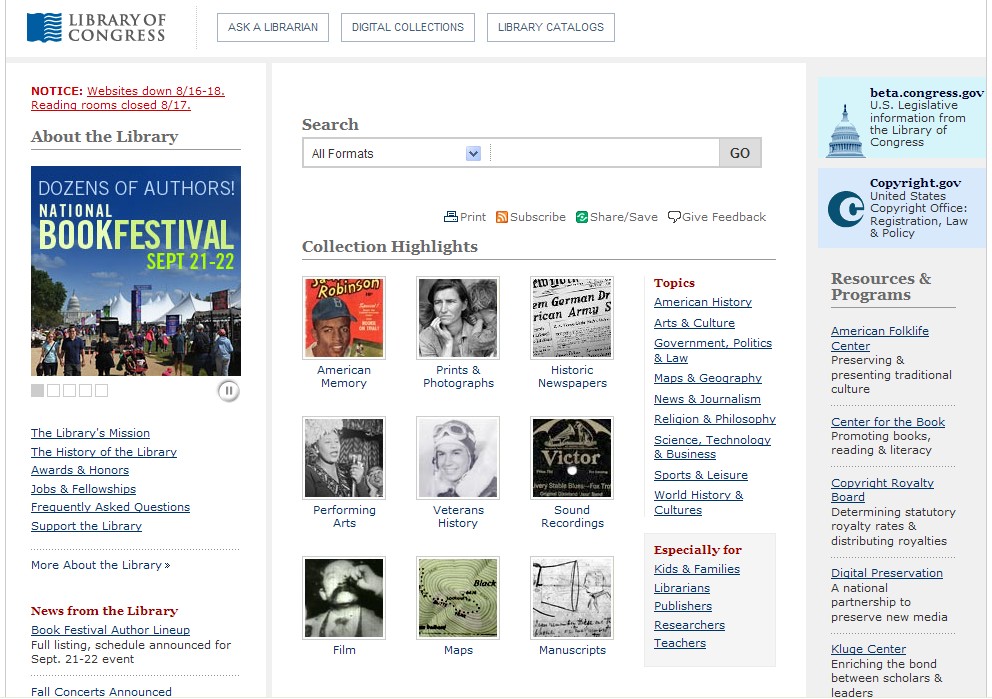Open the Center for the Book link

point(888,421)
